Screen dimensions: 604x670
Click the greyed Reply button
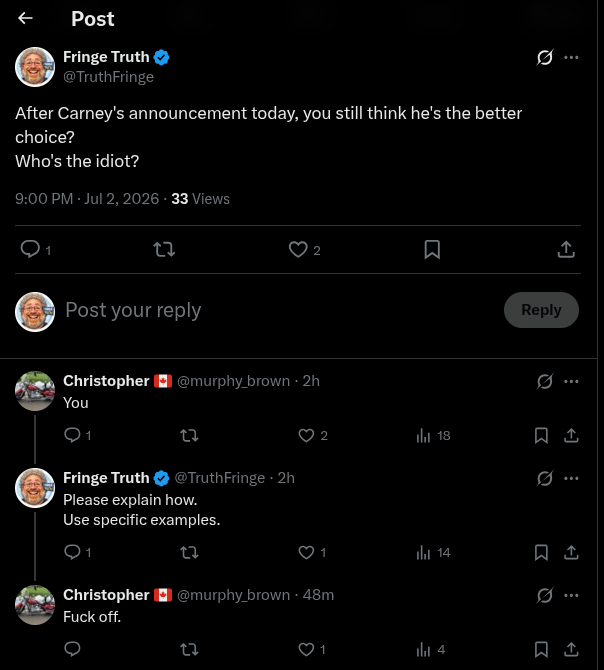(x=541, y=310)
